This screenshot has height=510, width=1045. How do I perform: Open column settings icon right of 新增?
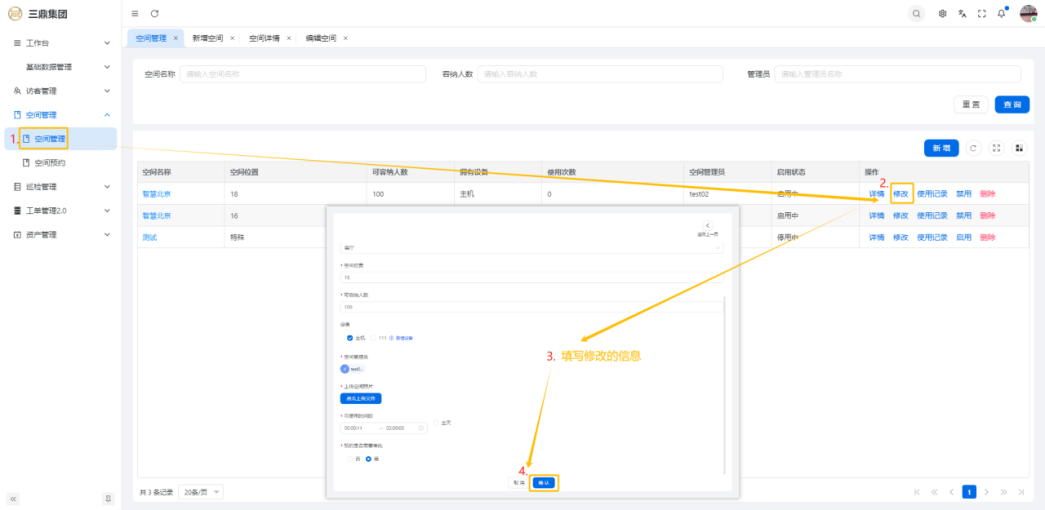pyautogui.click(x=1019, y=148)
